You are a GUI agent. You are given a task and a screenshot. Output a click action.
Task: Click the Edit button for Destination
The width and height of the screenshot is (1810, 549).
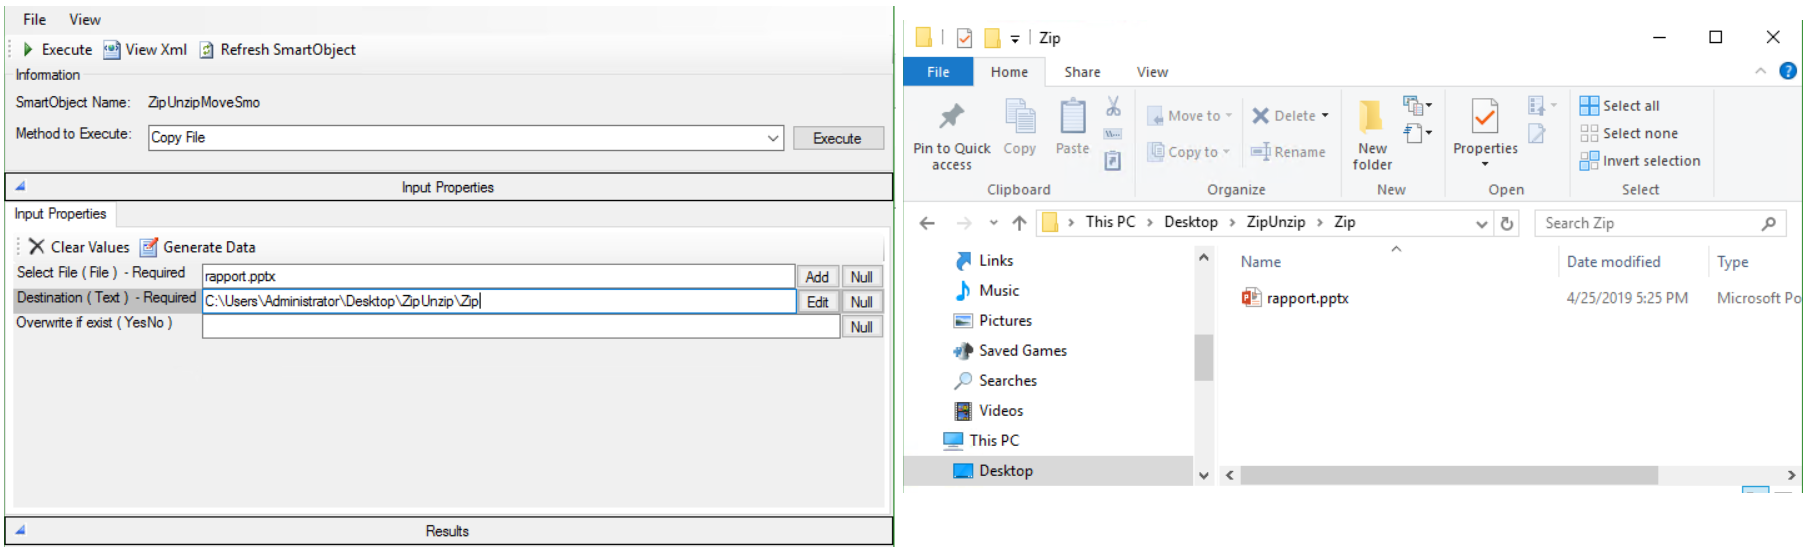(x=817, y=302)
